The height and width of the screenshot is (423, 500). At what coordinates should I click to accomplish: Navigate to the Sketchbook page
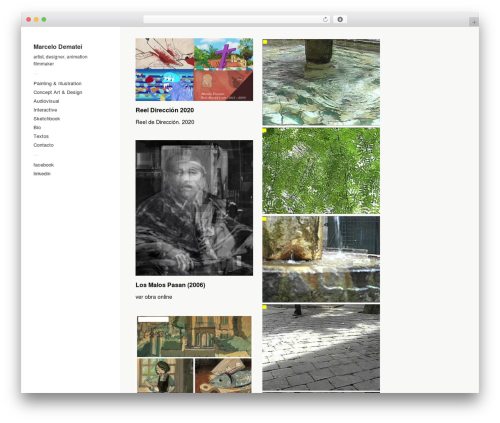click(x=47, y=119)
